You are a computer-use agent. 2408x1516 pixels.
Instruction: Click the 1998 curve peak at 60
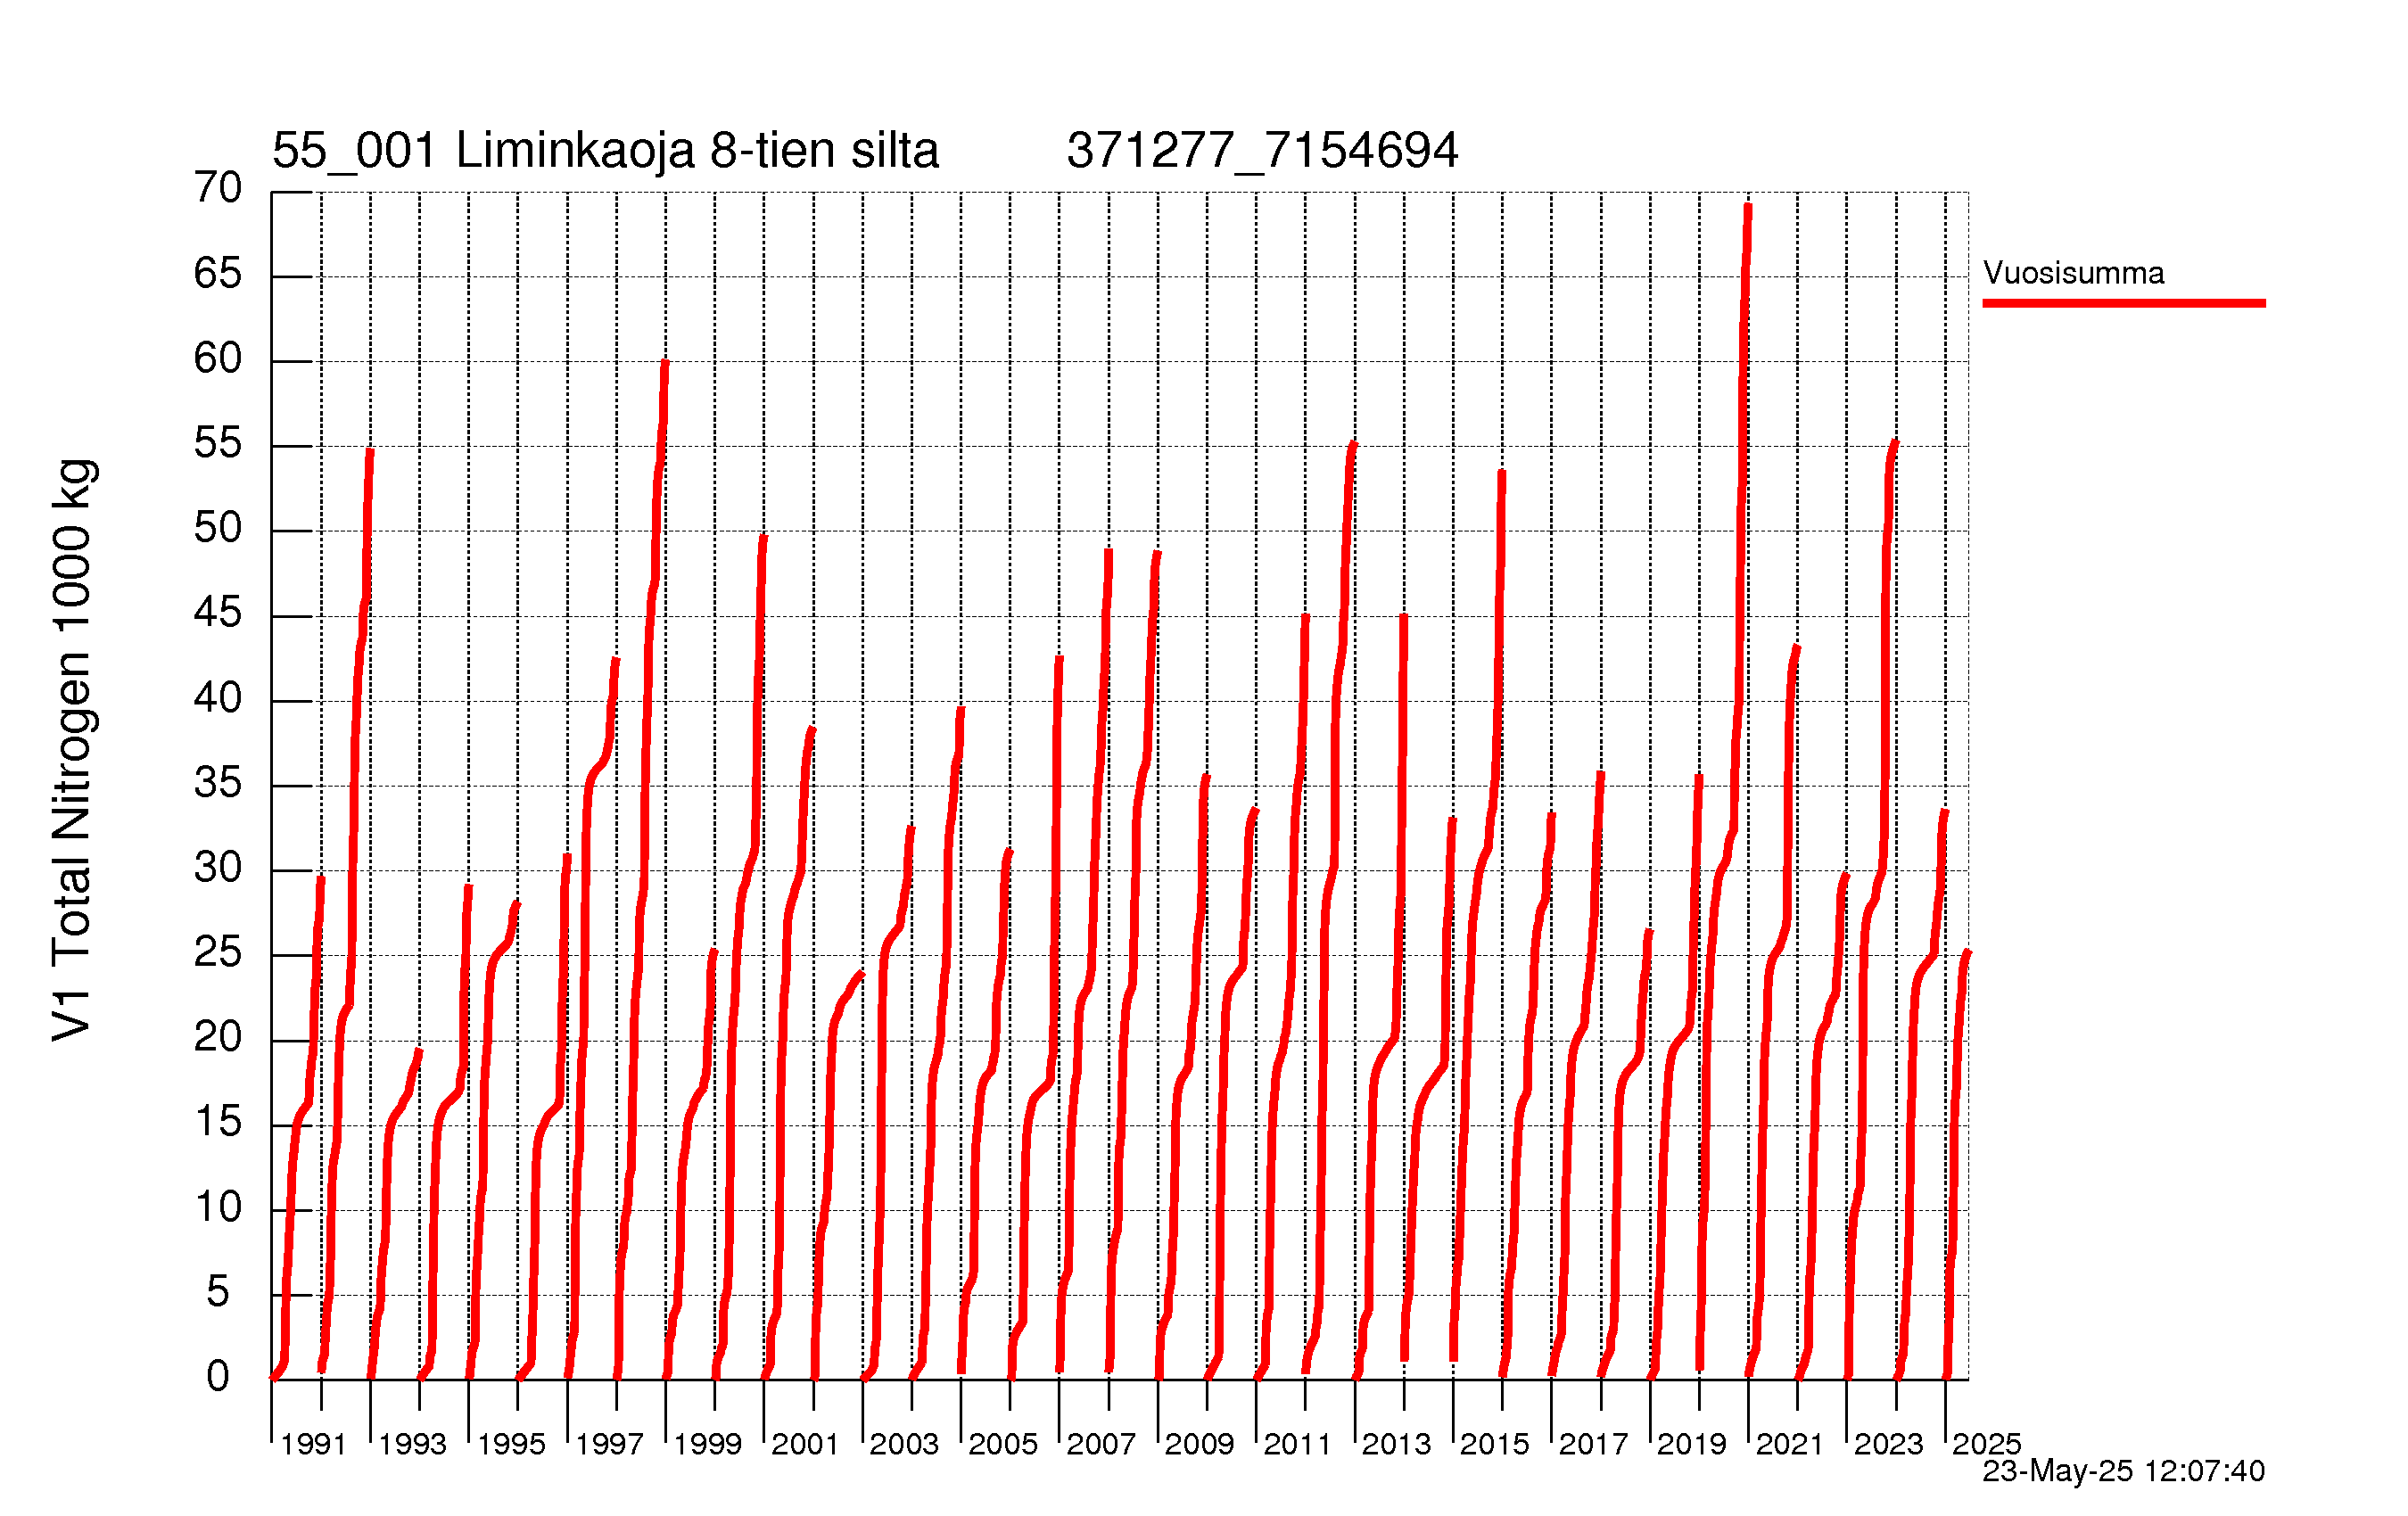(x=665, y=364)
